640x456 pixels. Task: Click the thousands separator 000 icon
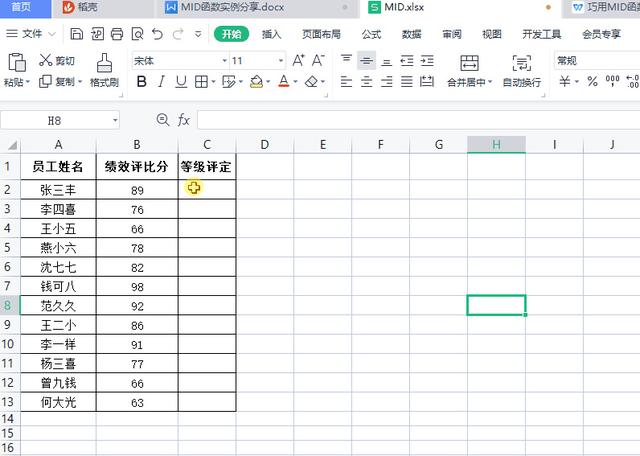[612, 81]
